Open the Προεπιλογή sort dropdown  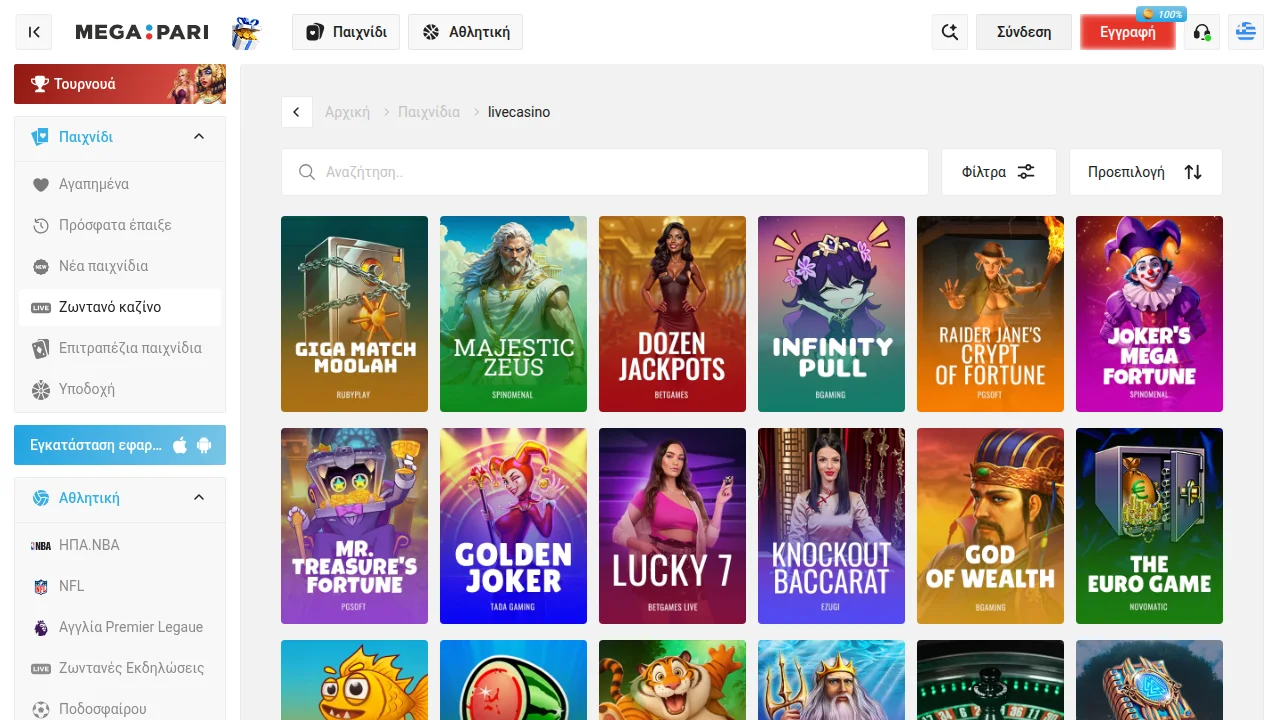pos(1145,172)
